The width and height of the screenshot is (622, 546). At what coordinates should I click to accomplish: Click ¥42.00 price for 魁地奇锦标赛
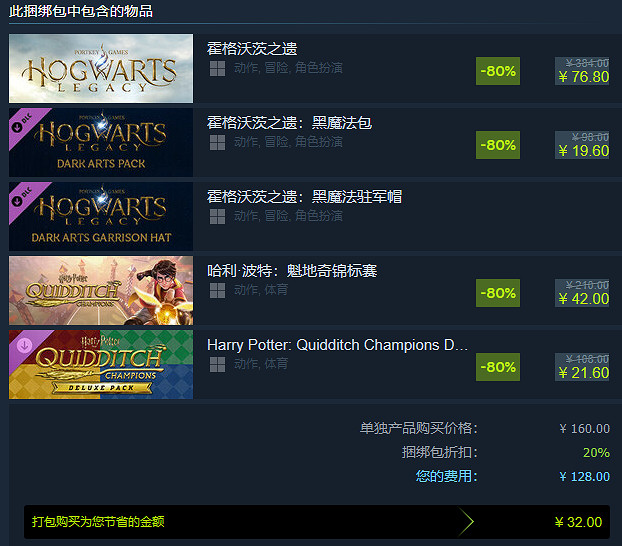coord(583,299)
